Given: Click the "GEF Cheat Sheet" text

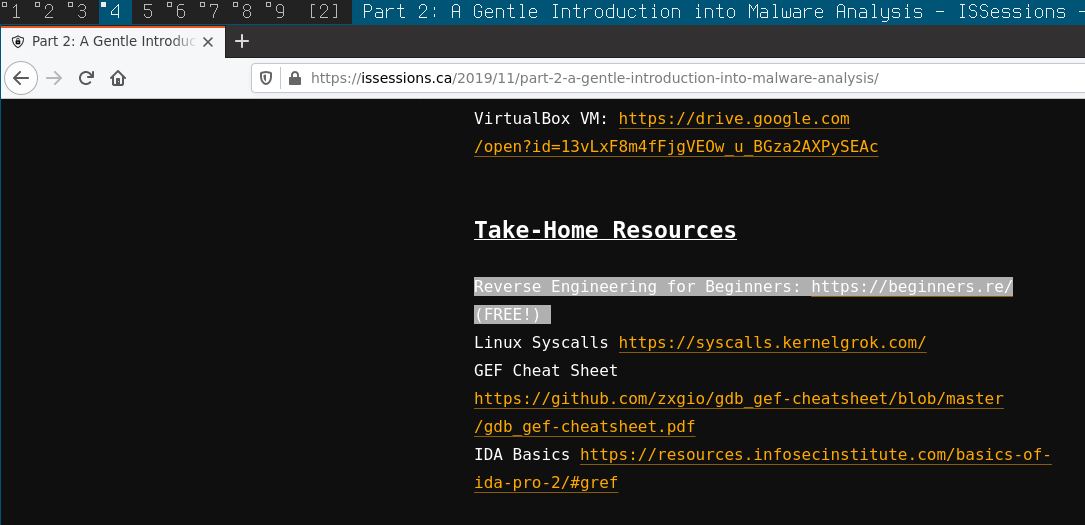Looking at the screenshot, I should [546, 371].
